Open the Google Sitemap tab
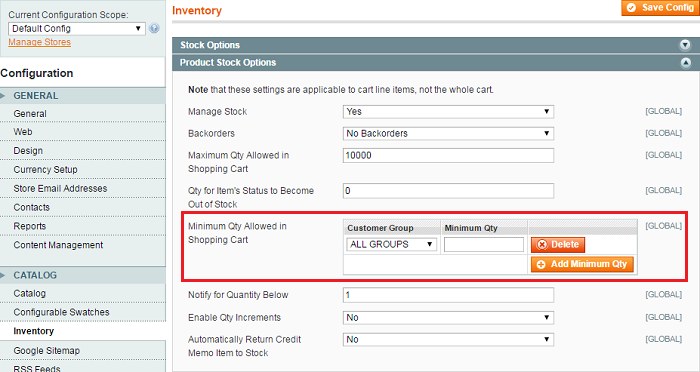 tap(83, 351)
